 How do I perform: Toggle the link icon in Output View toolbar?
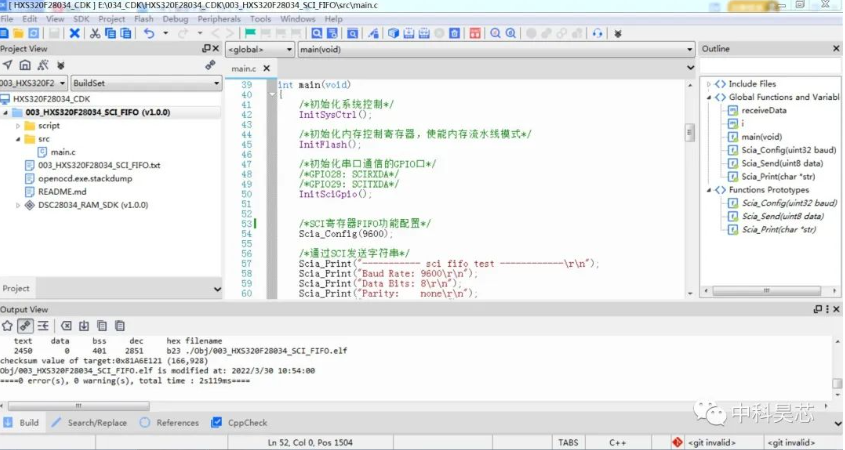point(25,326)
